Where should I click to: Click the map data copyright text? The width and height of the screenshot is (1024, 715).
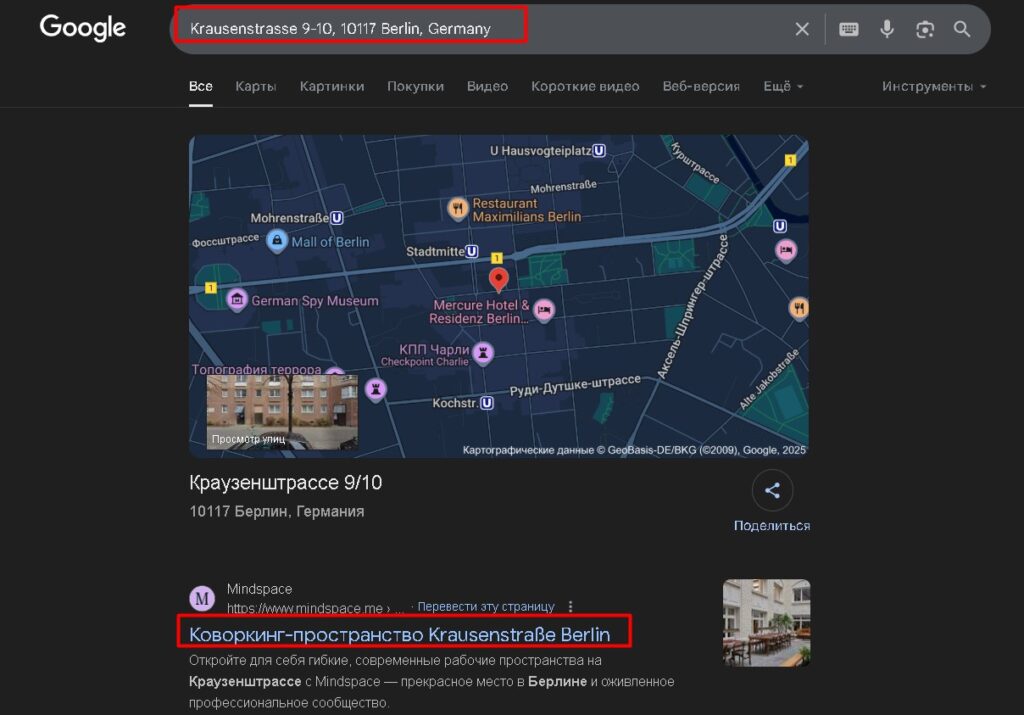634,450
